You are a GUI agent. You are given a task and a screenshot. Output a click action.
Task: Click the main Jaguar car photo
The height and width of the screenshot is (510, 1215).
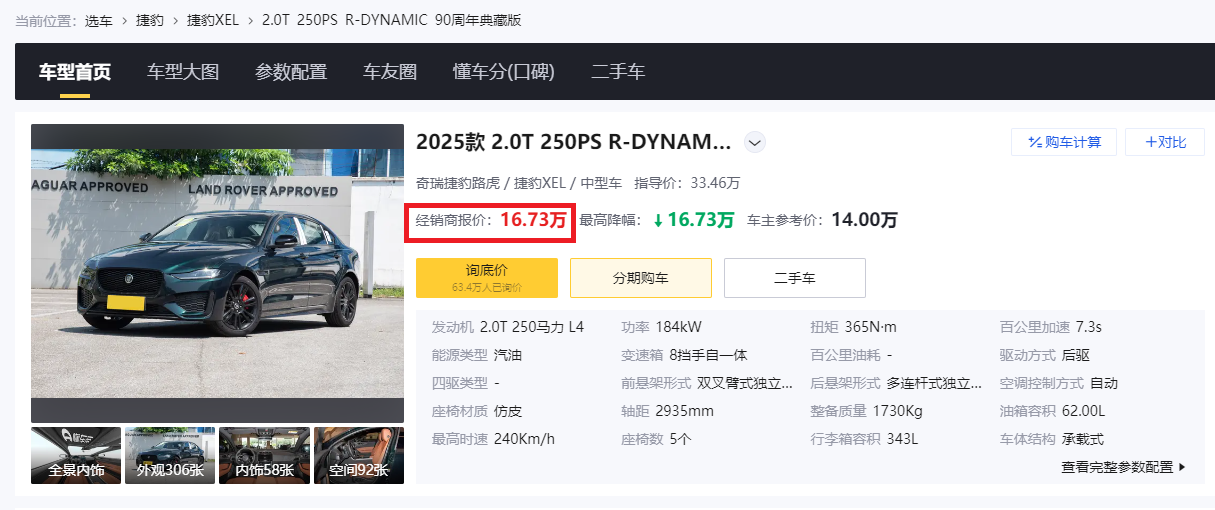click(x=217, y=273)
